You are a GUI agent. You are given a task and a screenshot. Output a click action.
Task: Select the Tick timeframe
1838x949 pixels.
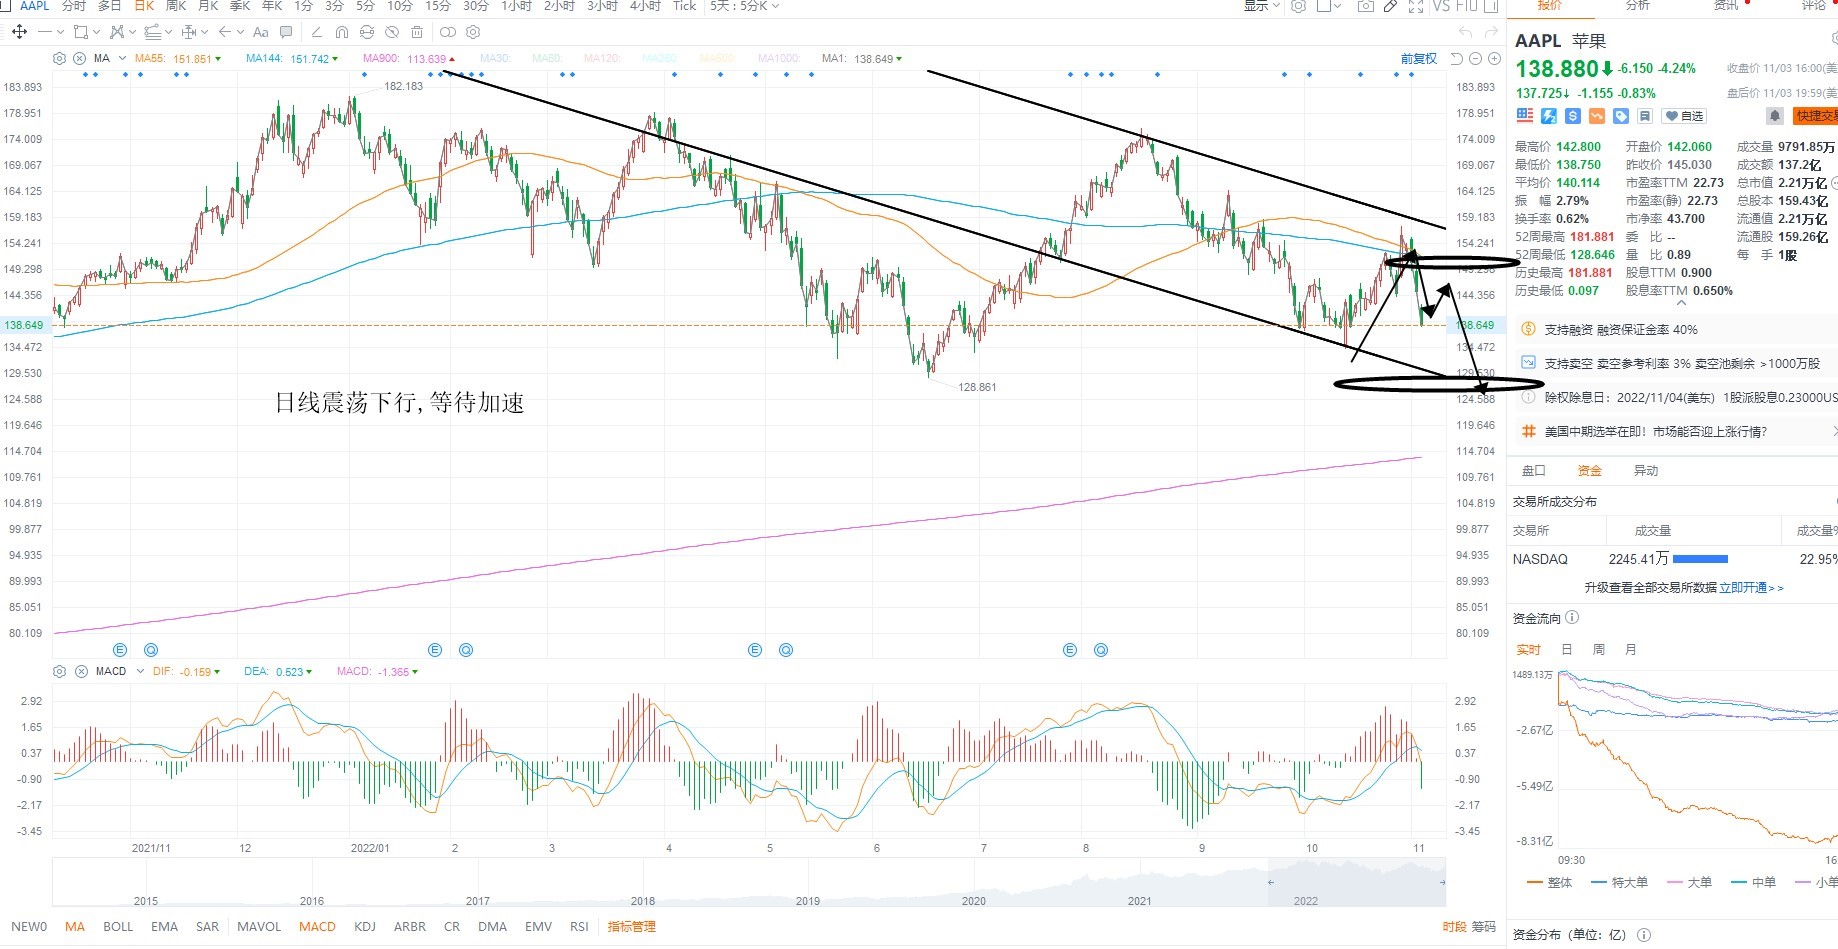click(x=685, y=6)
